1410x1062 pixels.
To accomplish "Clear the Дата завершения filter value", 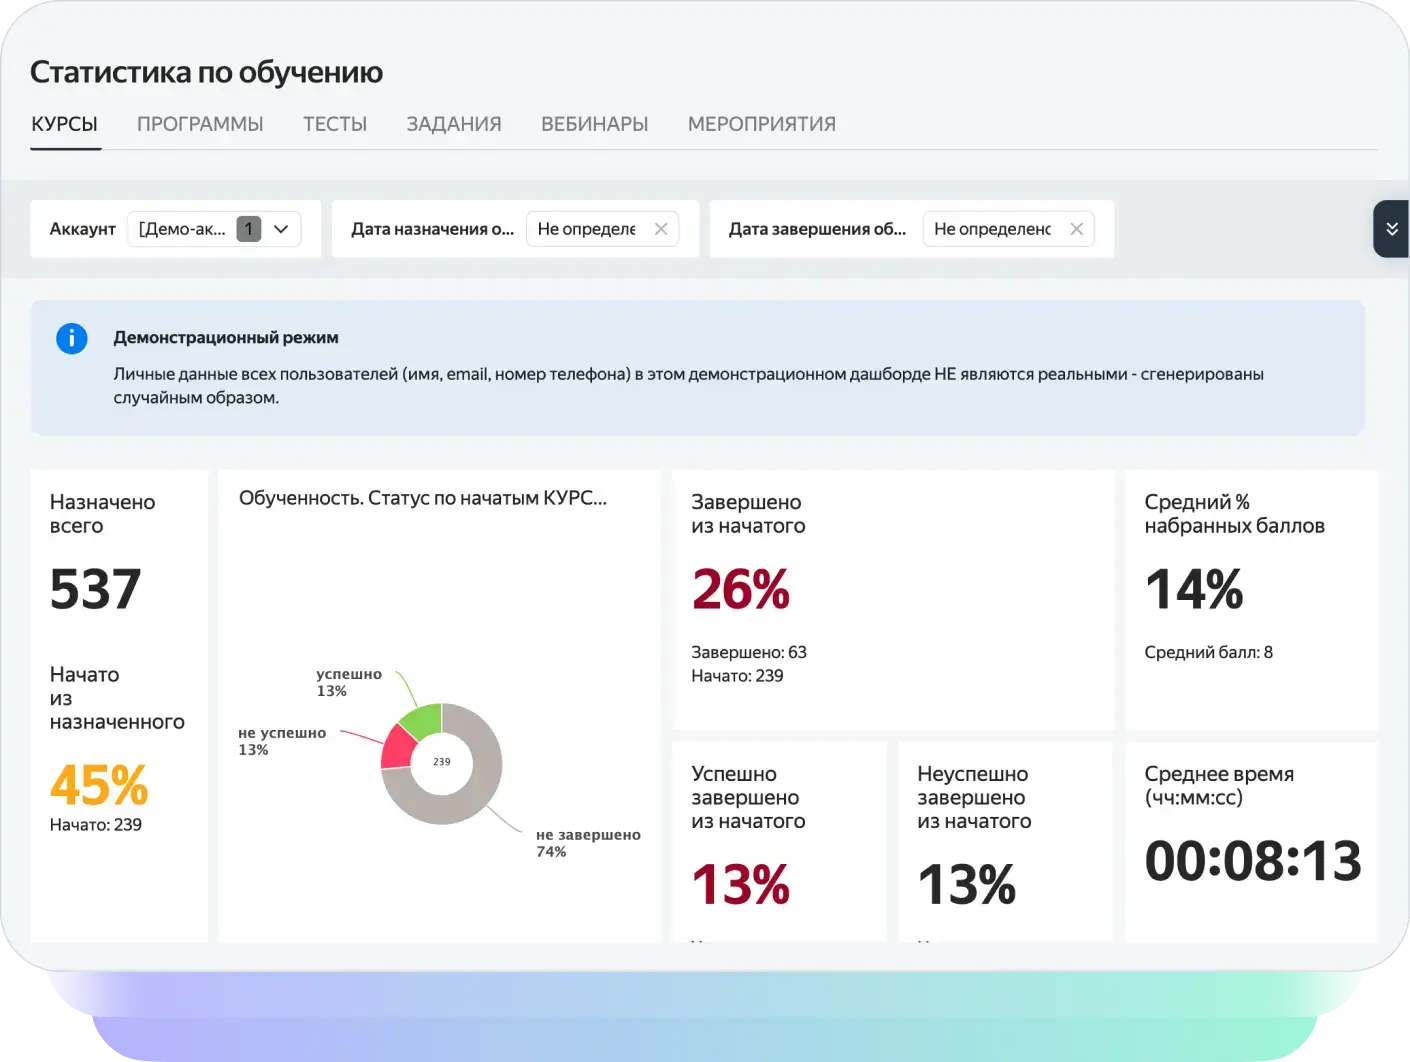I will pos(1077,229).
